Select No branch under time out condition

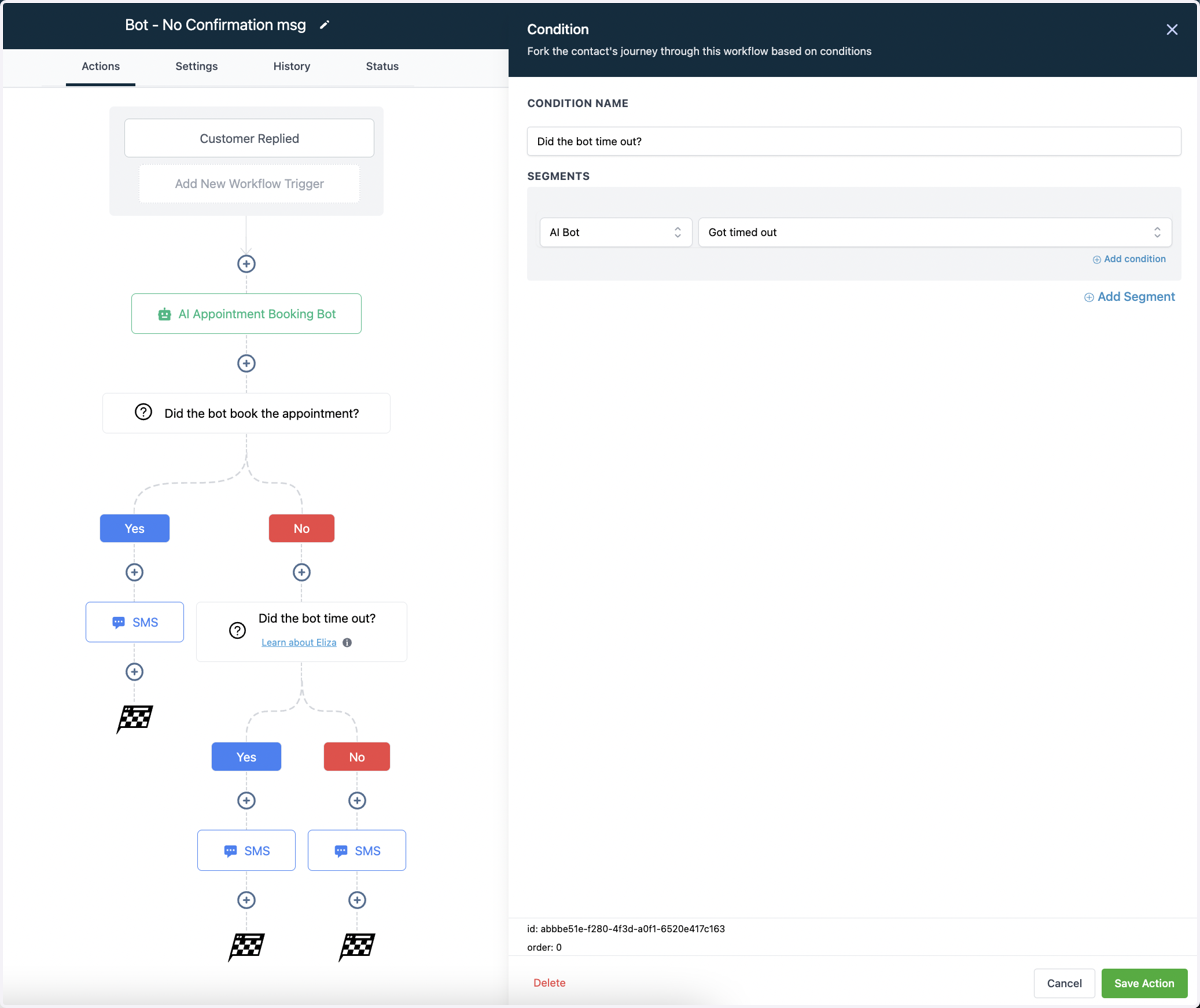[357, 757]
